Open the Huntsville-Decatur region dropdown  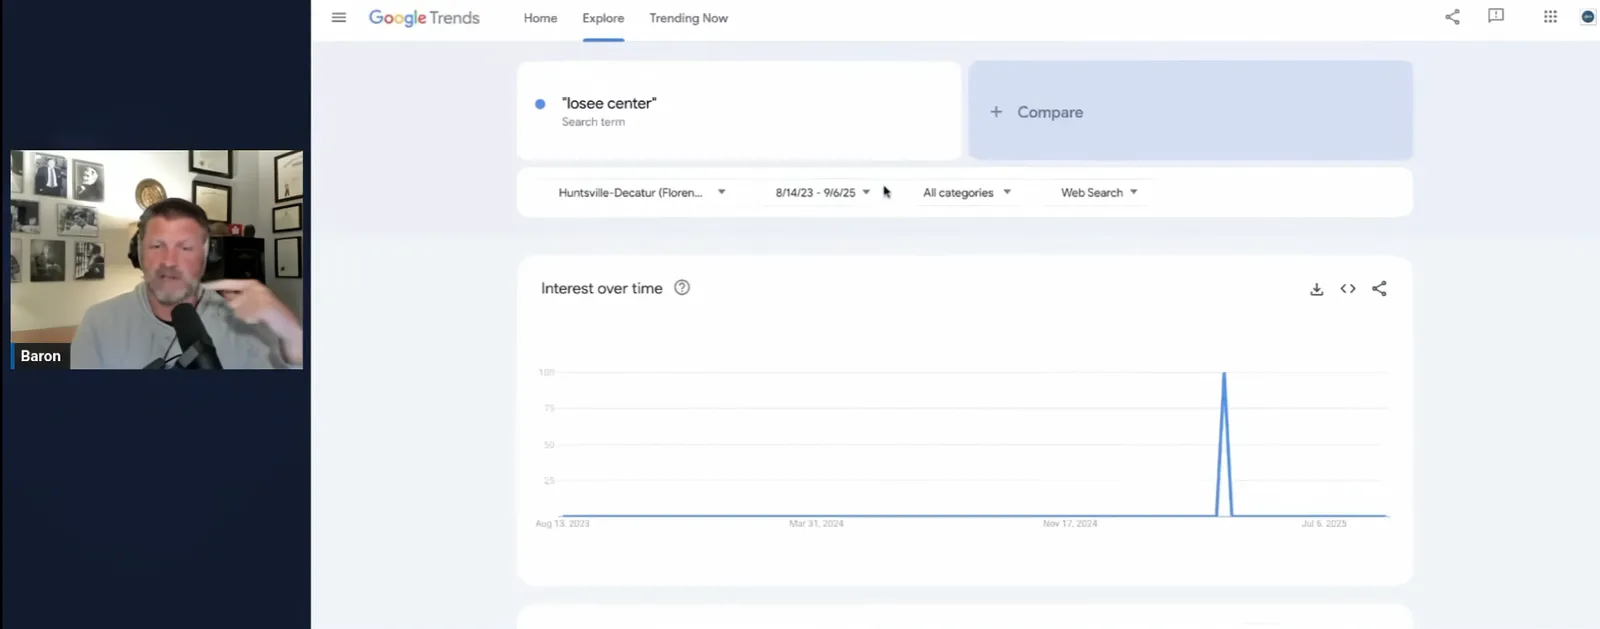642,193
